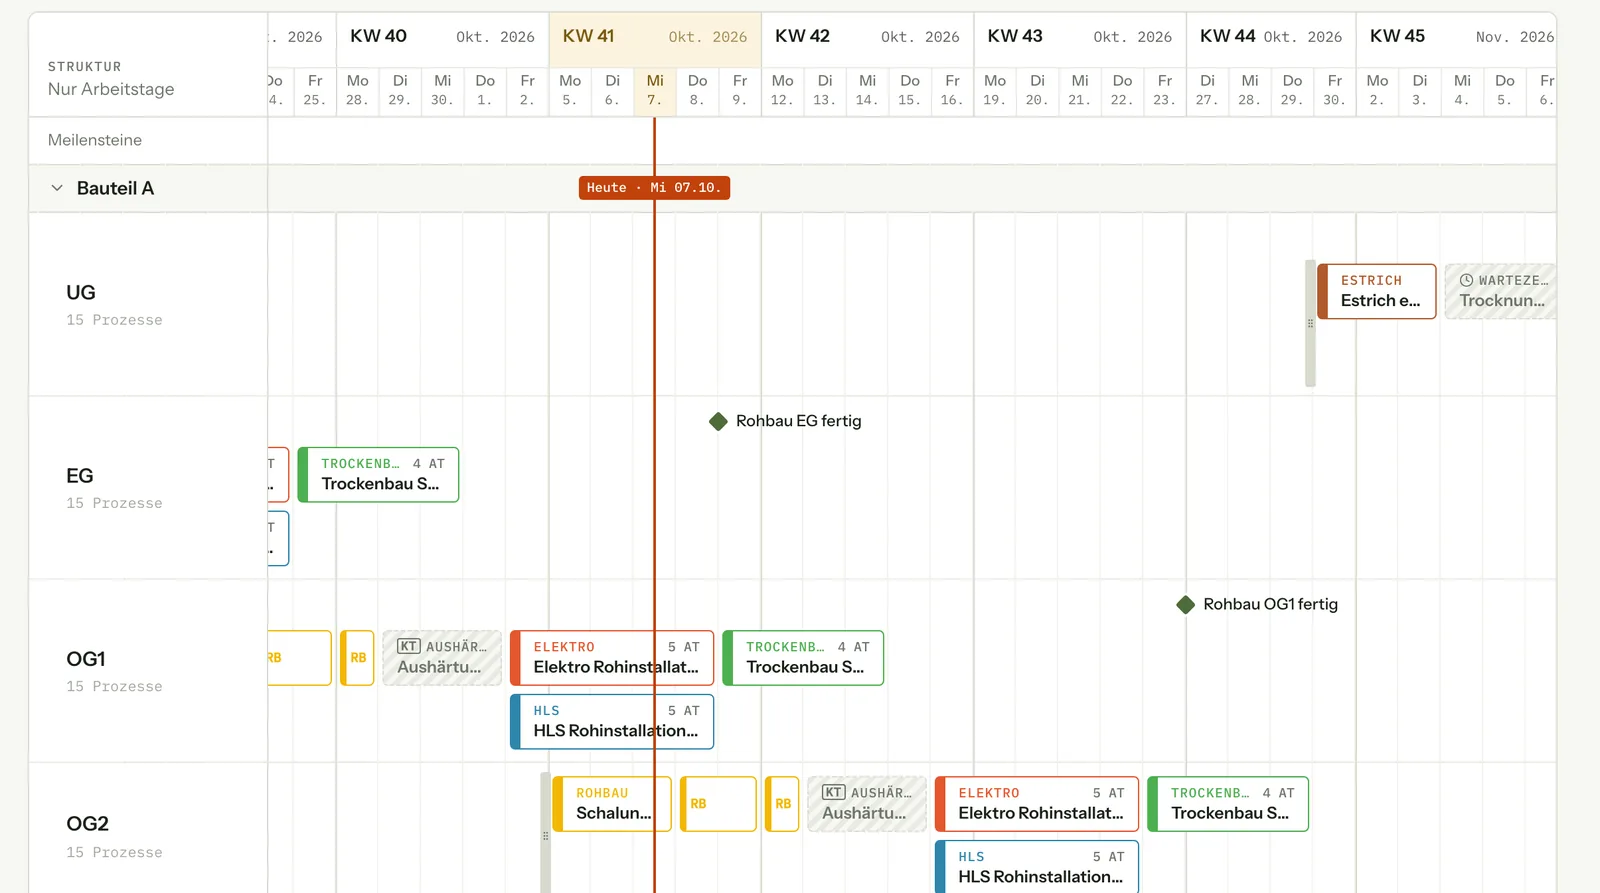Click the KW 42 week header
Image resolution: width=1600 pixels, height=893 pixels.
[867, 36]
